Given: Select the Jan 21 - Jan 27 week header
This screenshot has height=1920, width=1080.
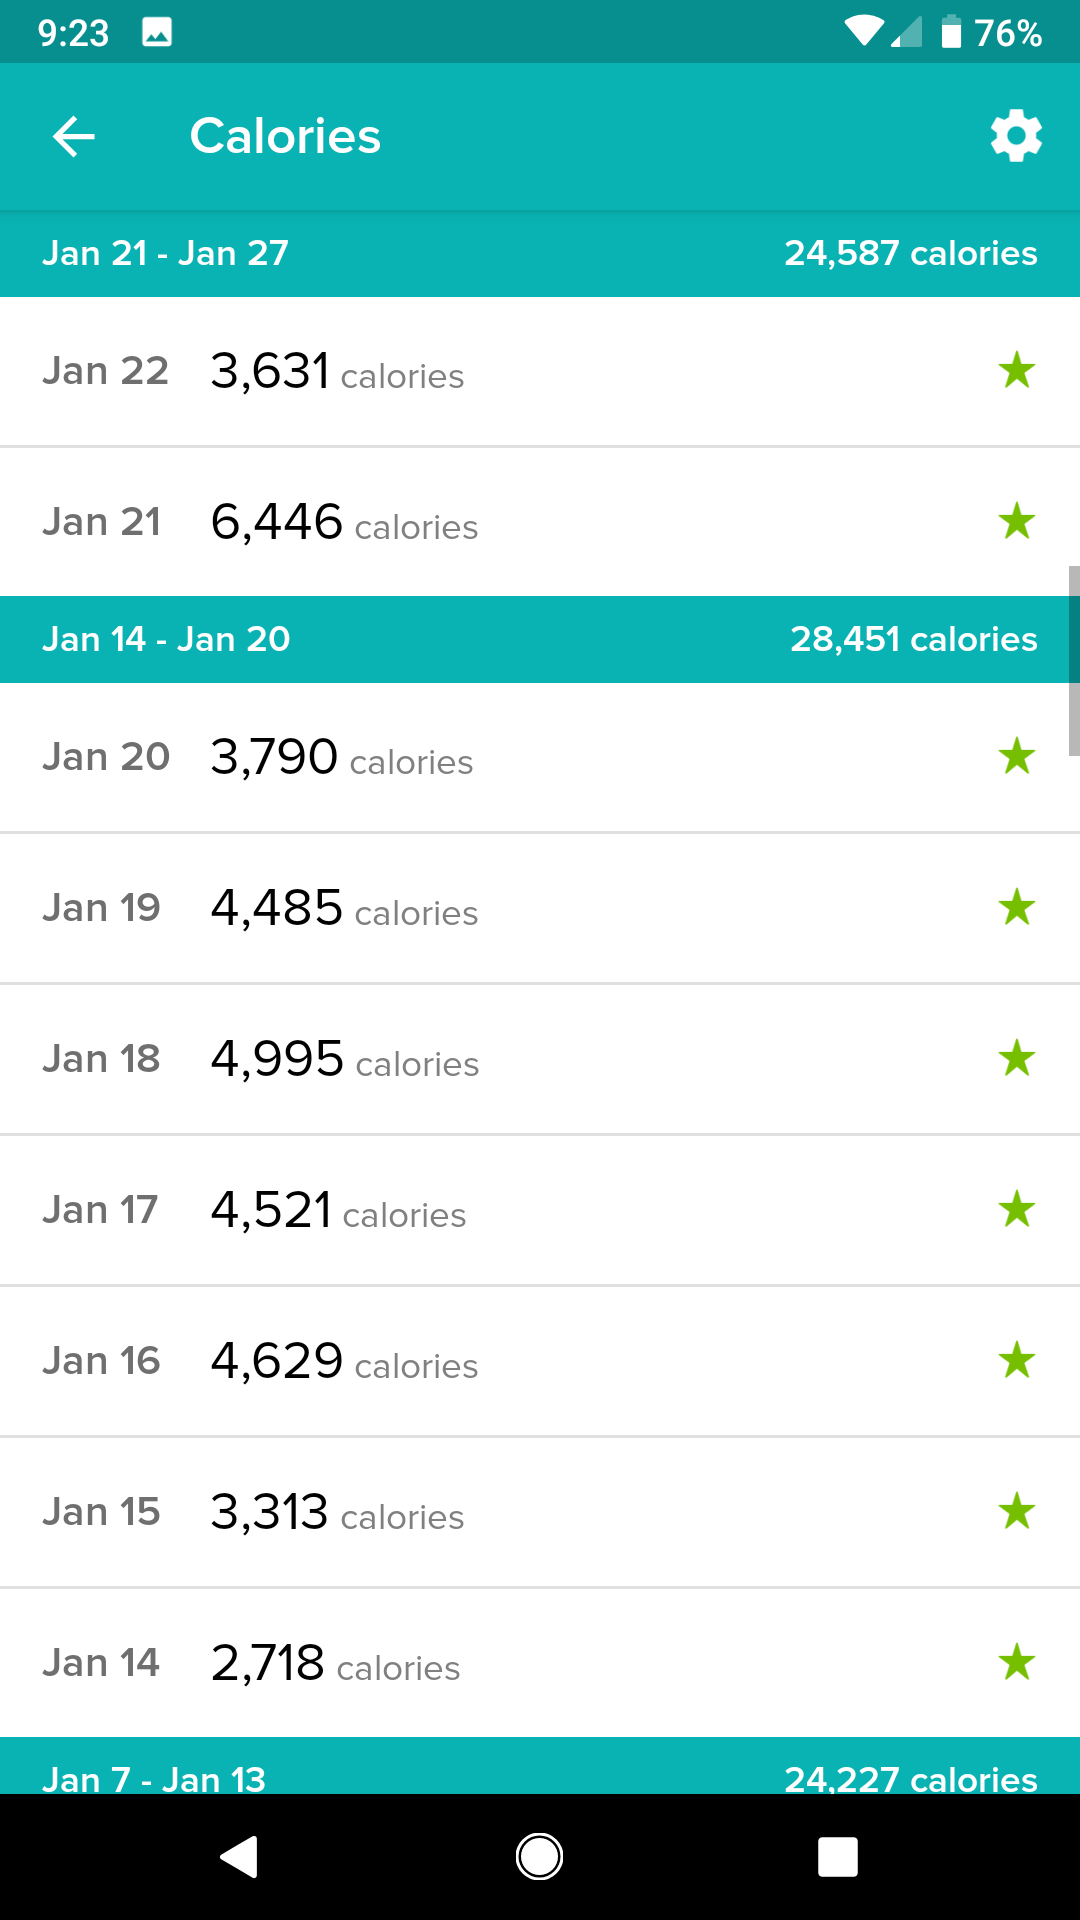Looking at the screenshot, I should click(x=540, y=254).
